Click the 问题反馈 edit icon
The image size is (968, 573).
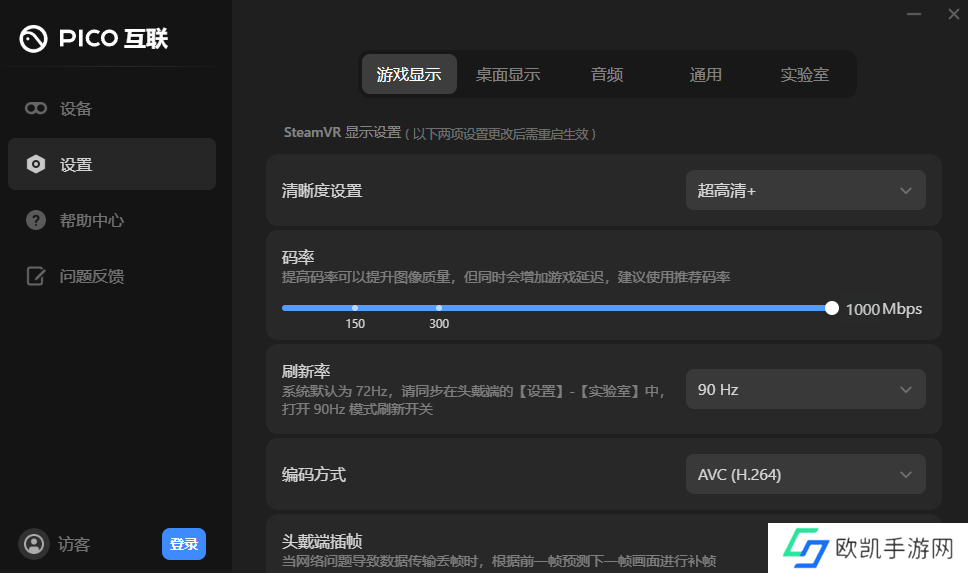pos(36,276)
